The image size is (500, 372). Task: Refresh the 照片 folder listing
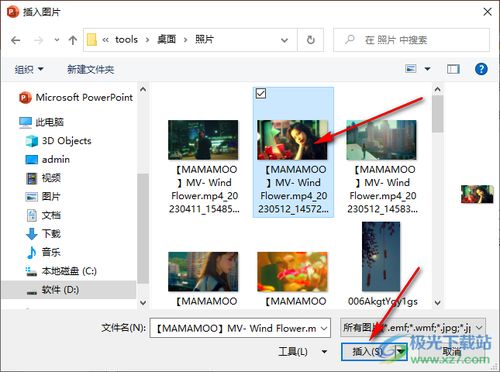click(x=310, y=40)
